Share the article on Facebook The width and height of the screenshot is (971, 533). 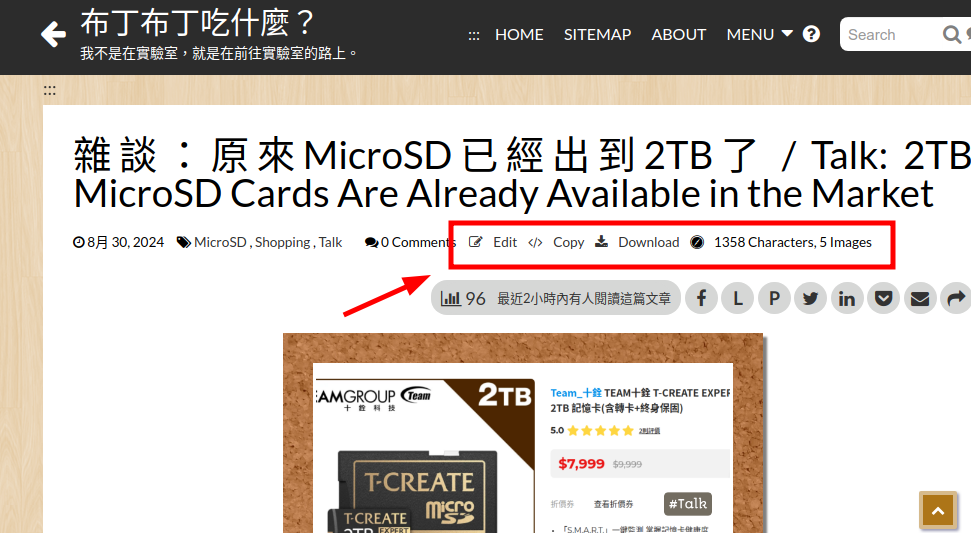[701, 298]
